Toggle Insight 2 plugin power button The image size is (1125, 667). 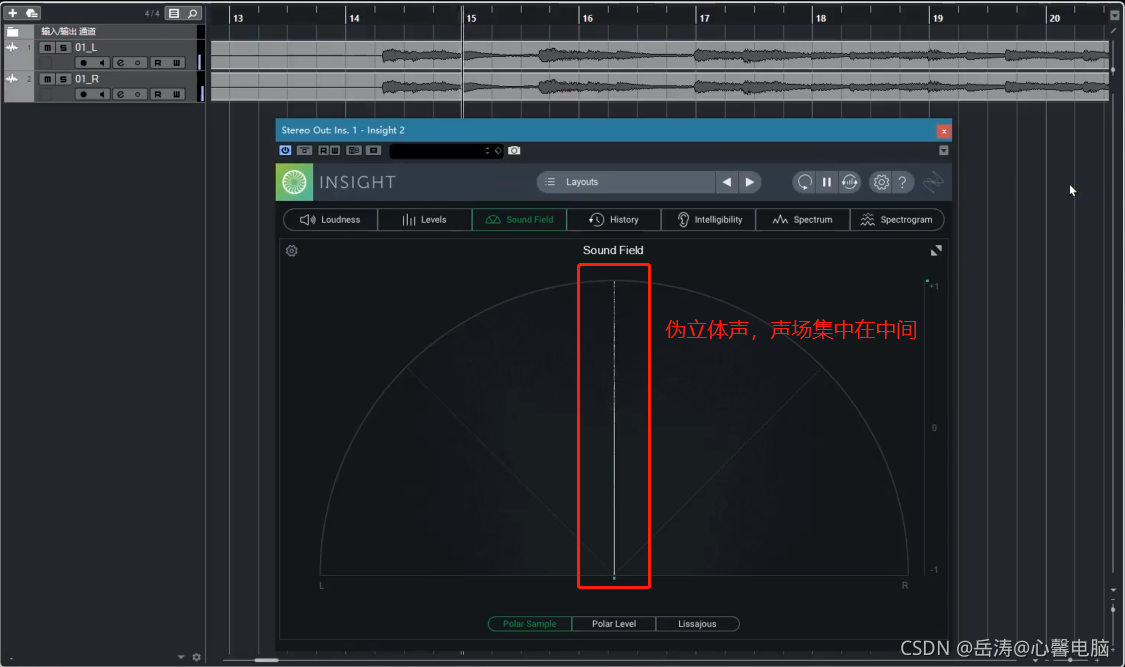coord(286,151)
